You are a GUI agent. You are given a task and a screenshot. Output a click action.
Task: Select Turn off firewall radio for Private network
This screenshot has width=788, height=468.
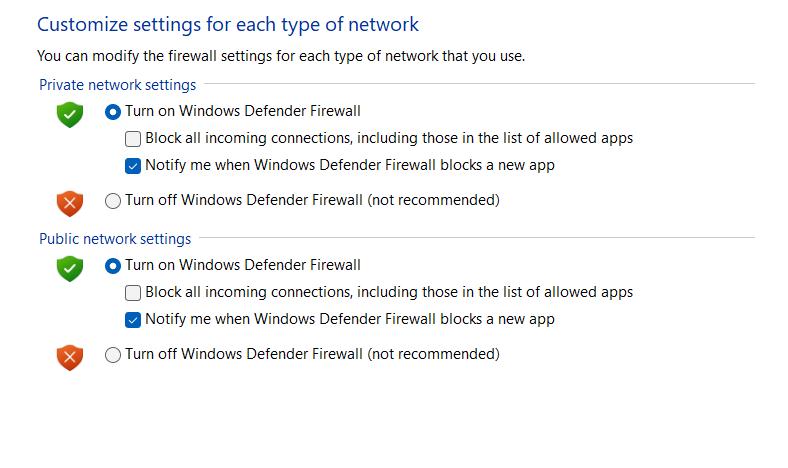[113, 201]
